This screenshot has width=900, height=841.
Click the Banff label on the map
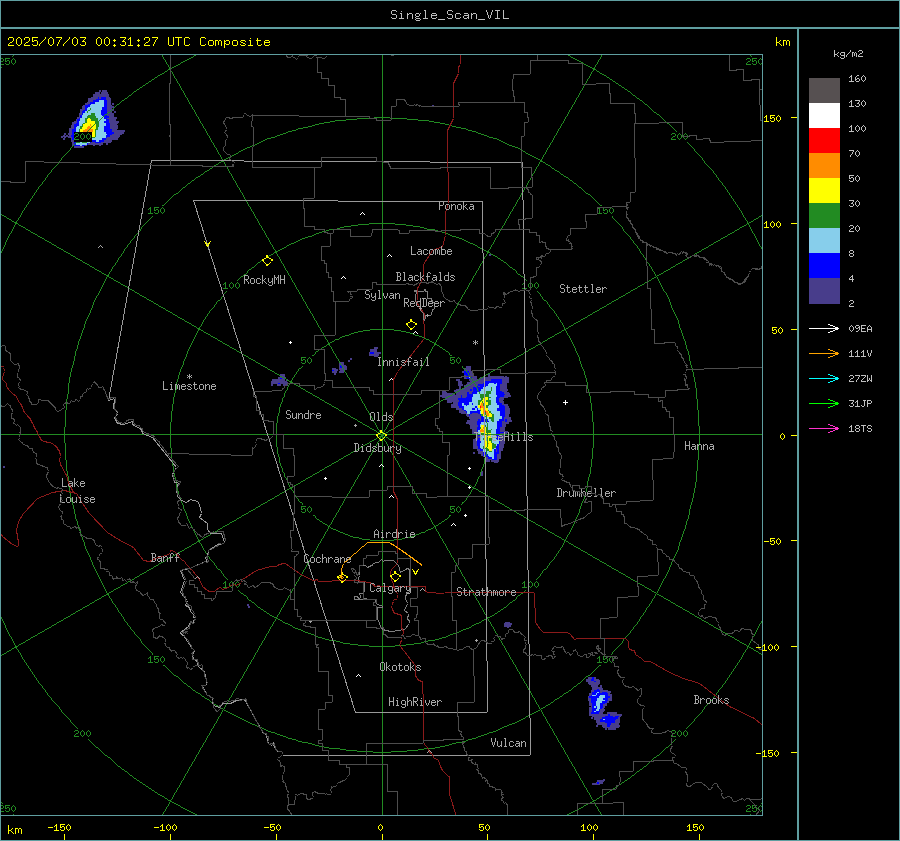point(165,558)
